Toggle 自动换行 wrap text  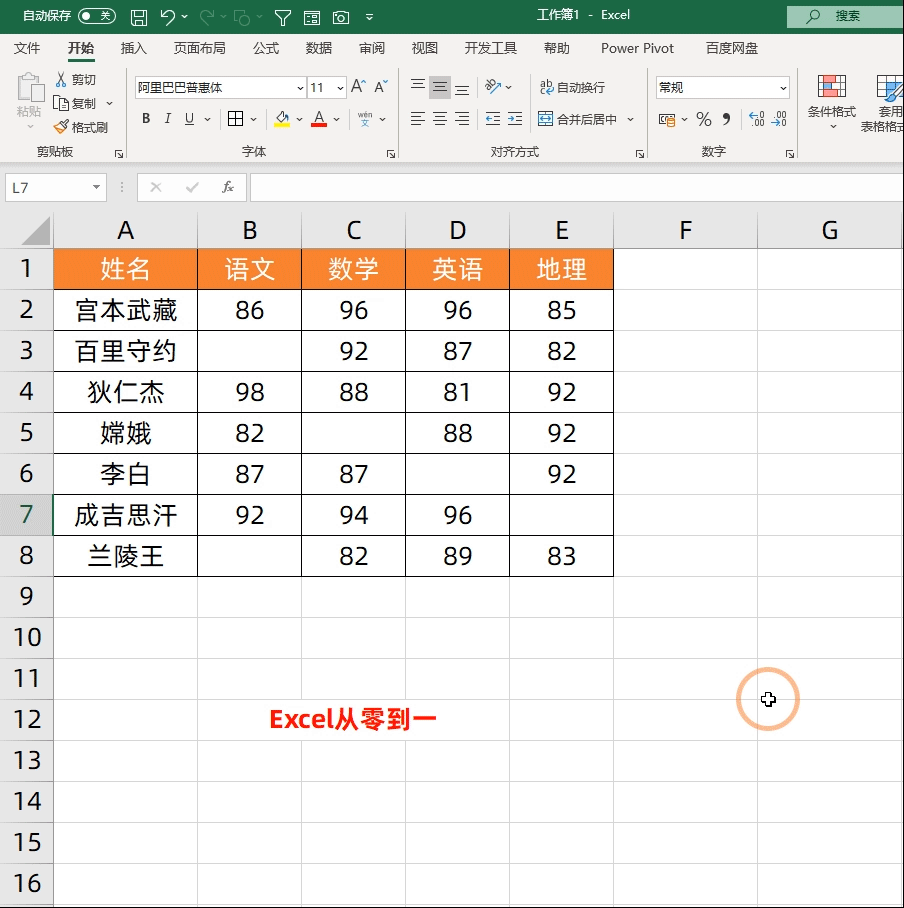point(572,87)
